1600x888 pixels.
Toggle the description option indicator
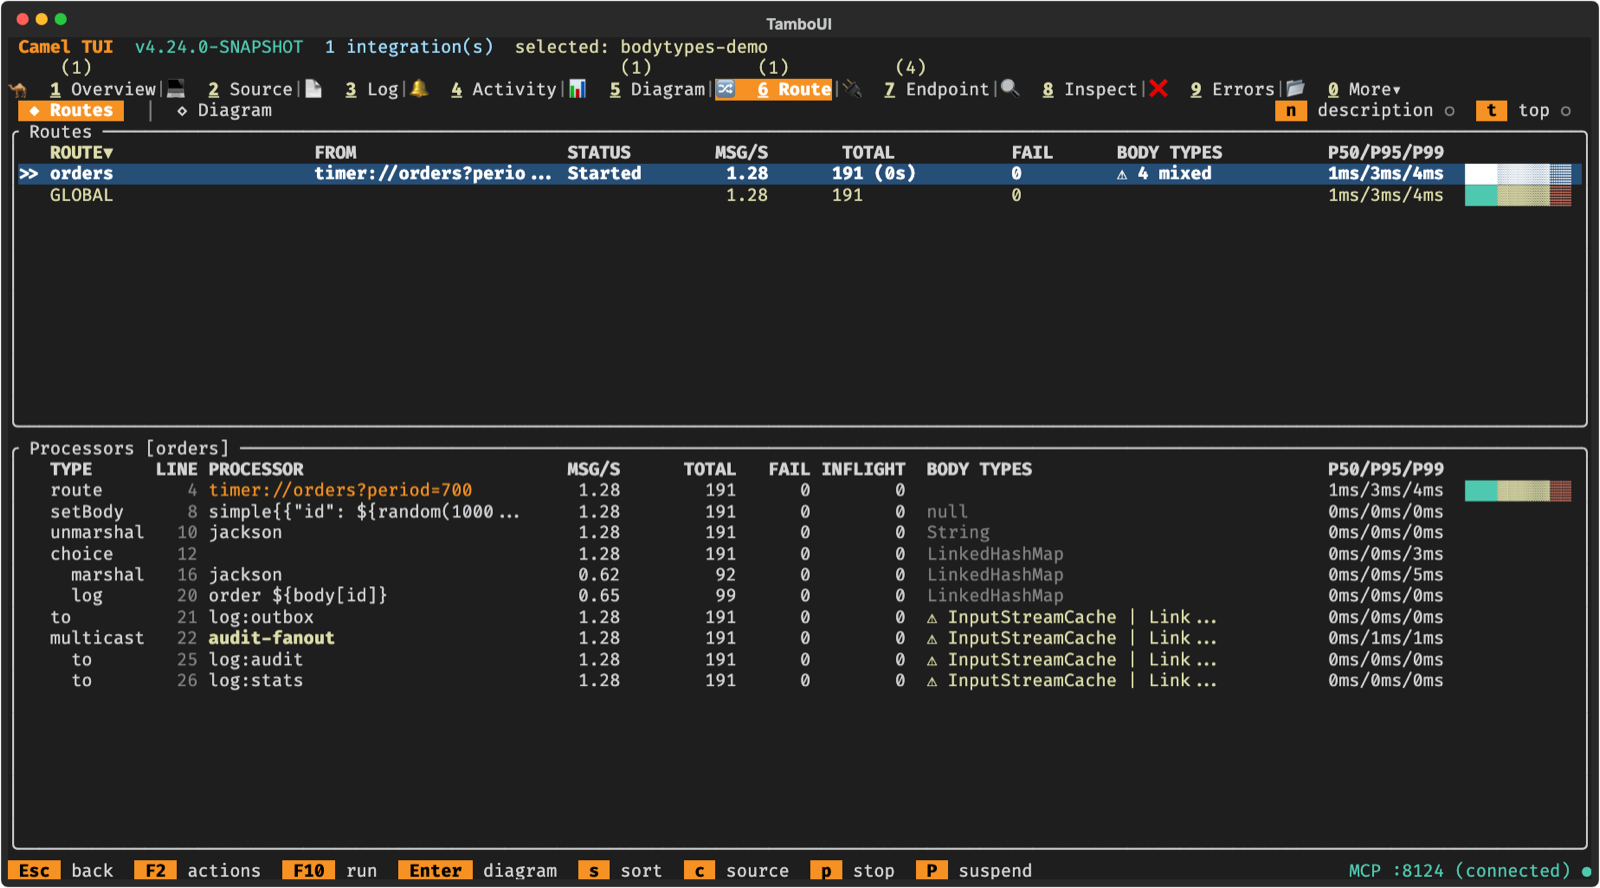coord(1449,111)
